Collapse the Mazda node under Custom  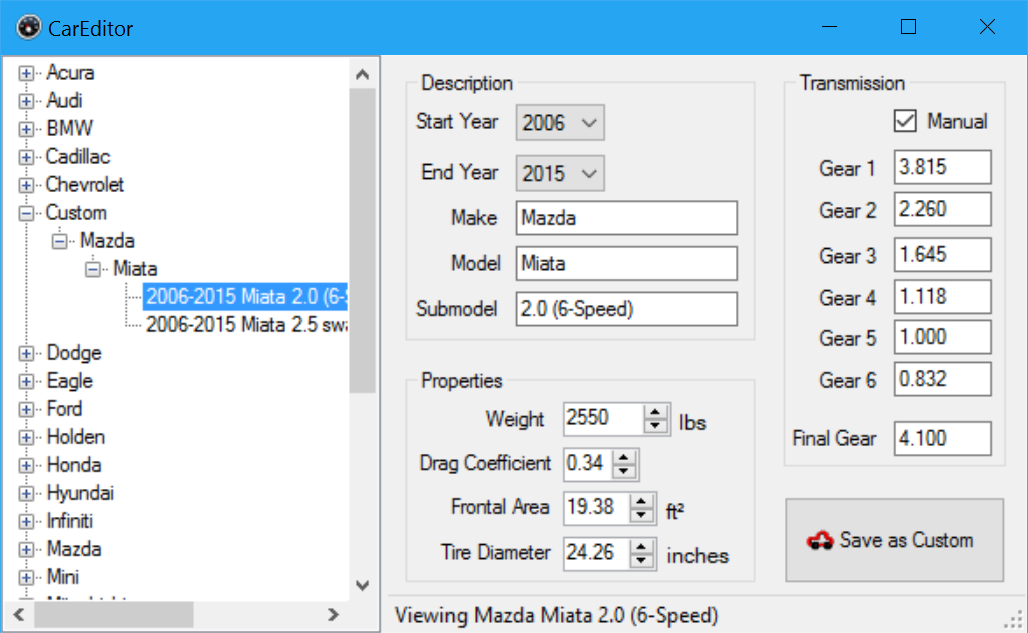[x=60, y=242]
